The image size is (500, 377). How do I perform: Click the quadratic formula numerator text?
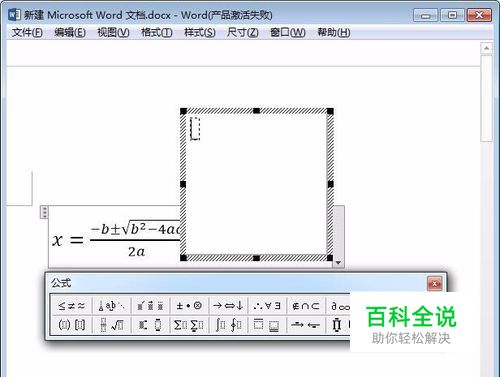tap(135, 229)
